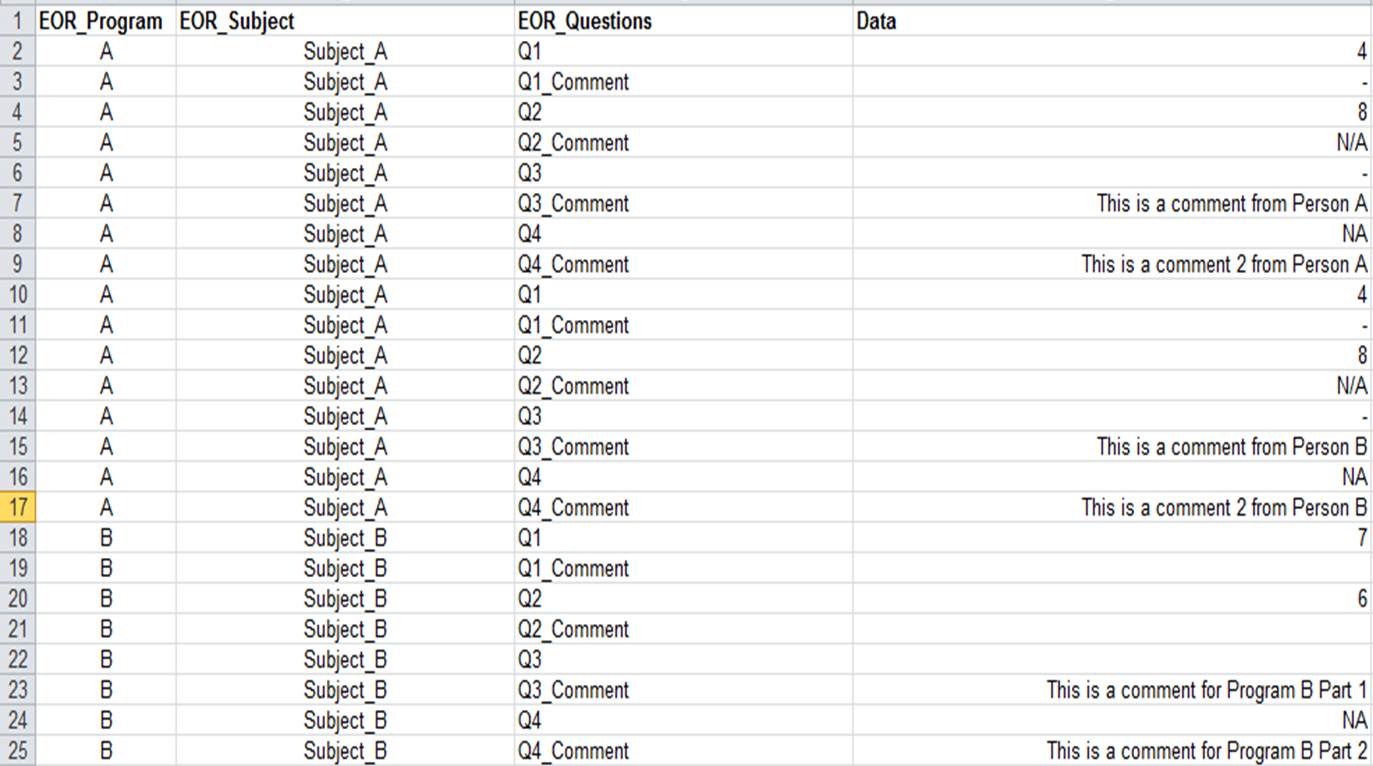Select the Q3 question cell in row 22
This screenshot has height=766, width=1373.
(x=530, y=660)
